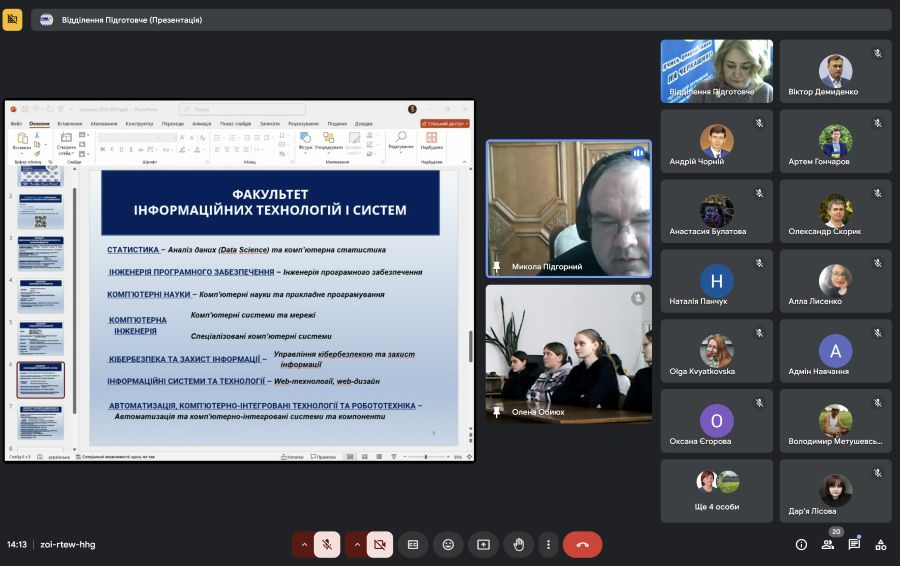Open meeting details info icon
This screenshot has height=566, width=900.
coord(801,544)
